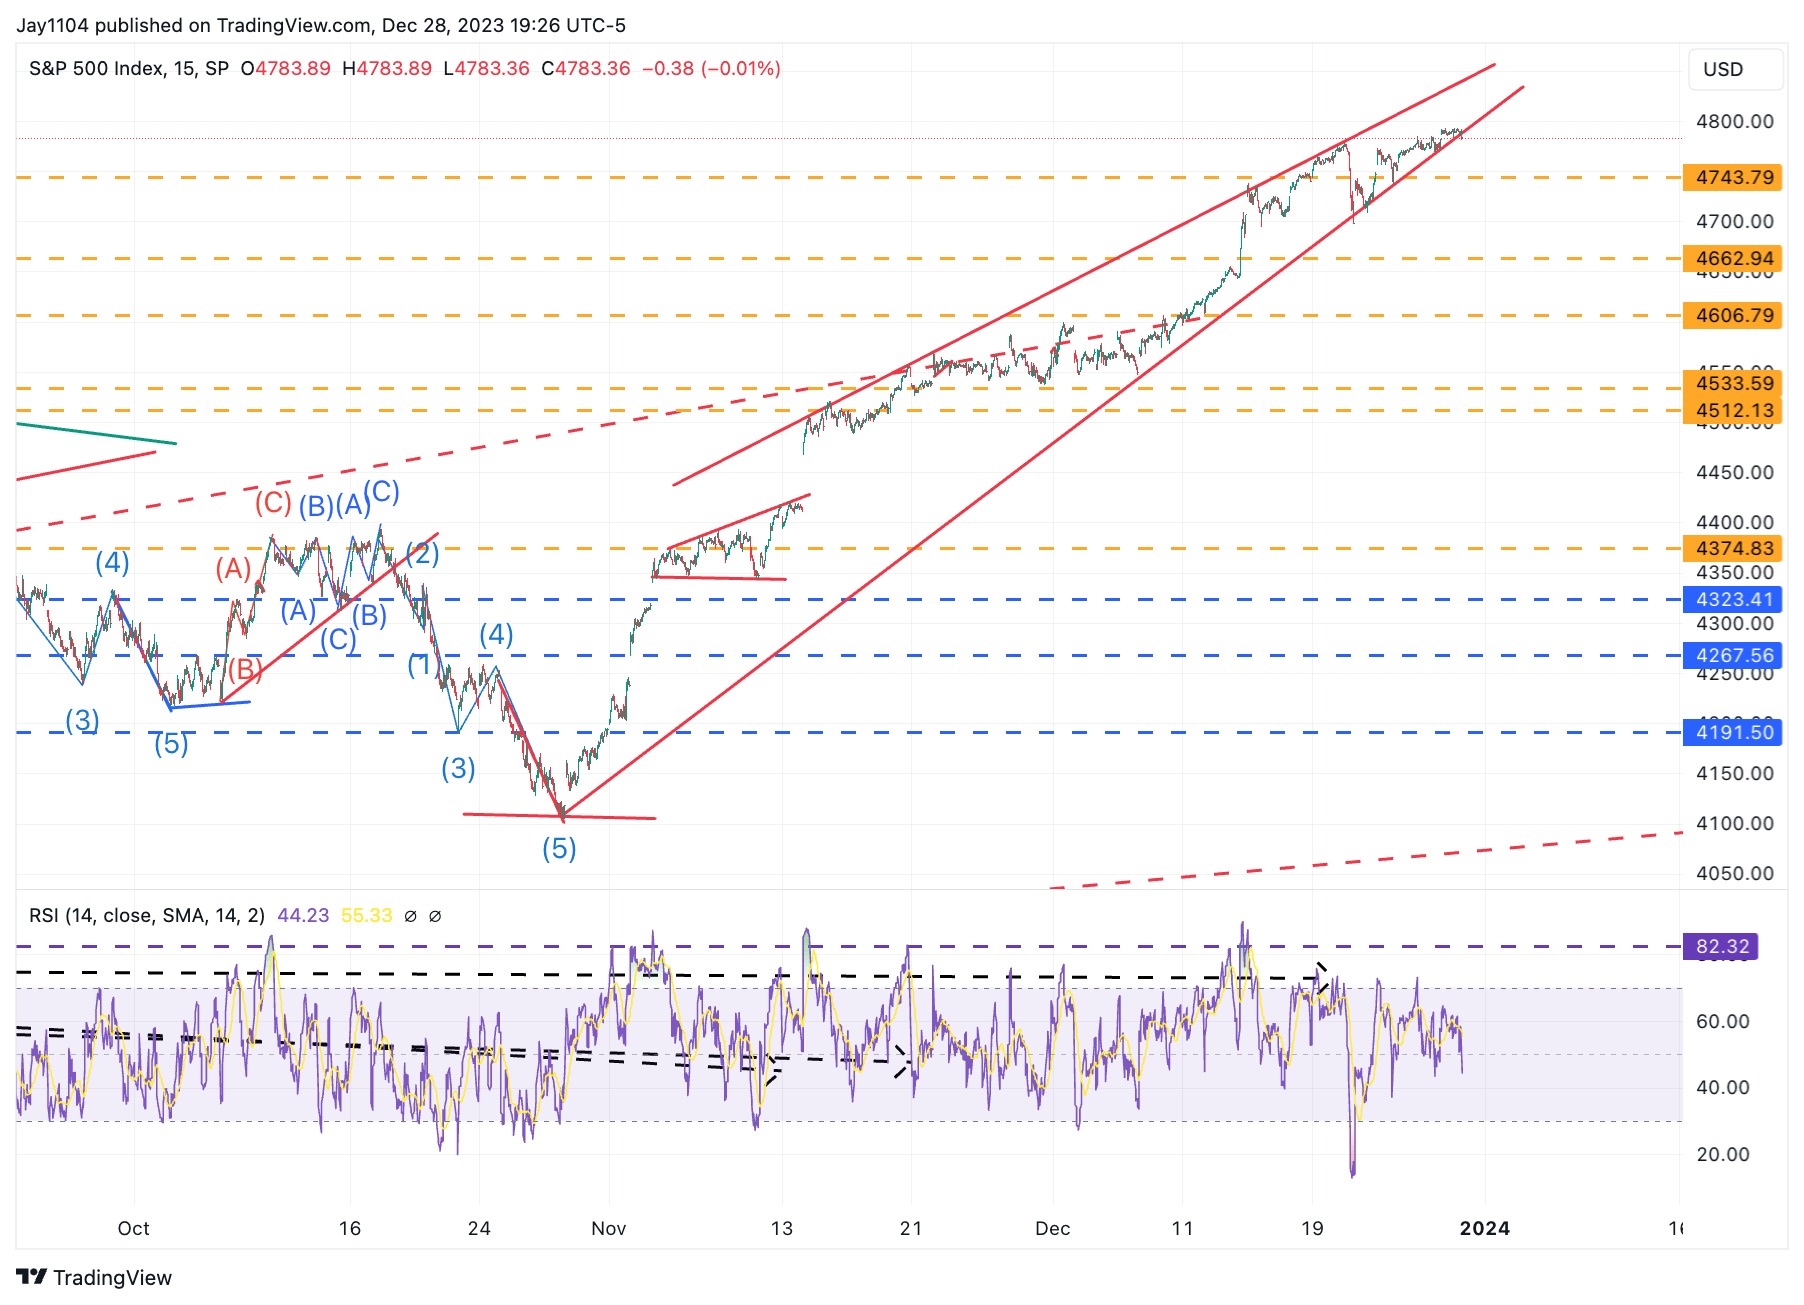Image resolution: width=1804 pixels, height=1305 pixels.
Task: Click the 82.32 RSI level label
Action: 1722,946
